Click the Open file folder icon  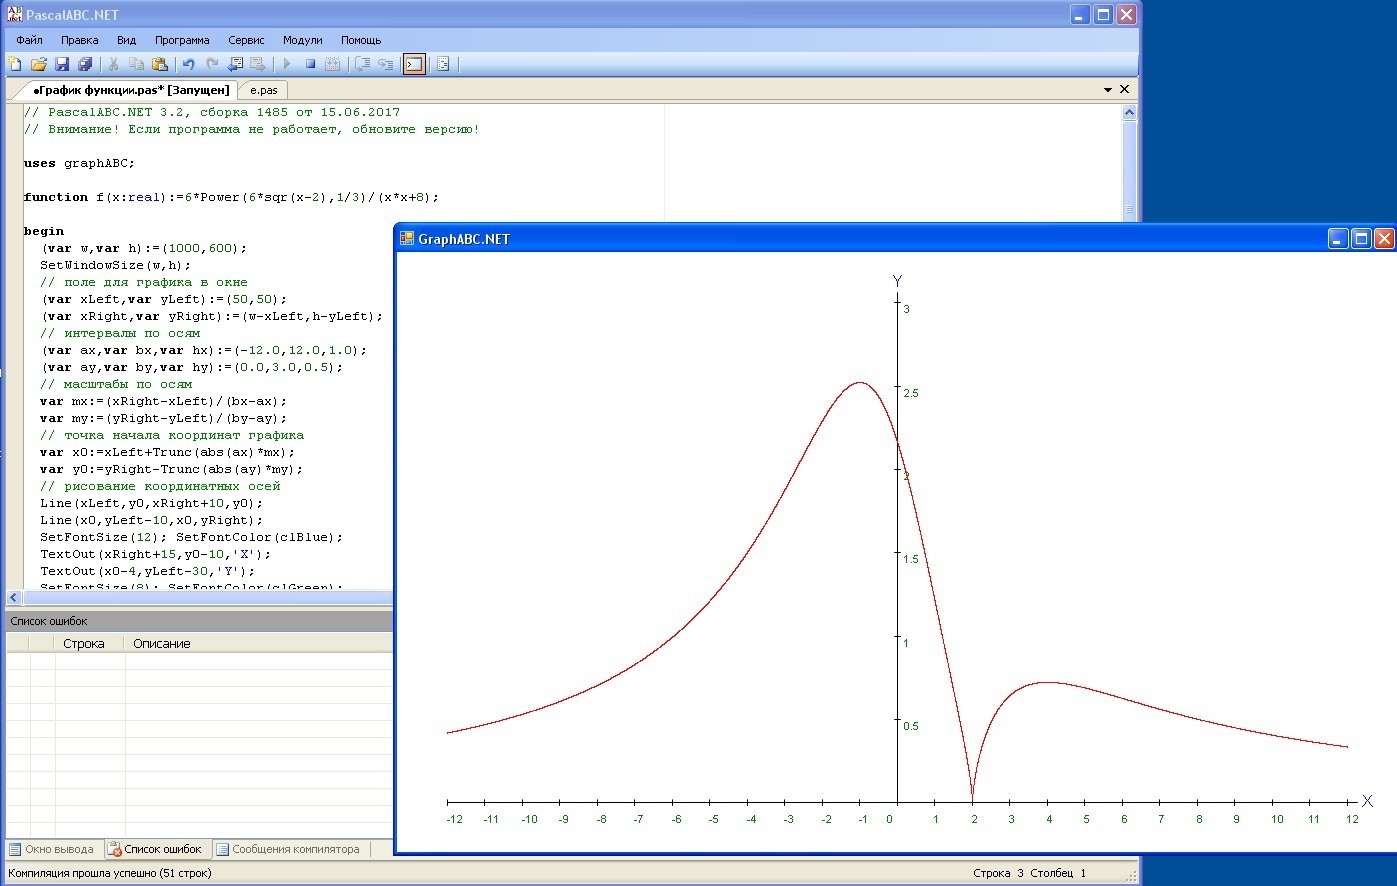pyautogui.click(x=38, y=64)
